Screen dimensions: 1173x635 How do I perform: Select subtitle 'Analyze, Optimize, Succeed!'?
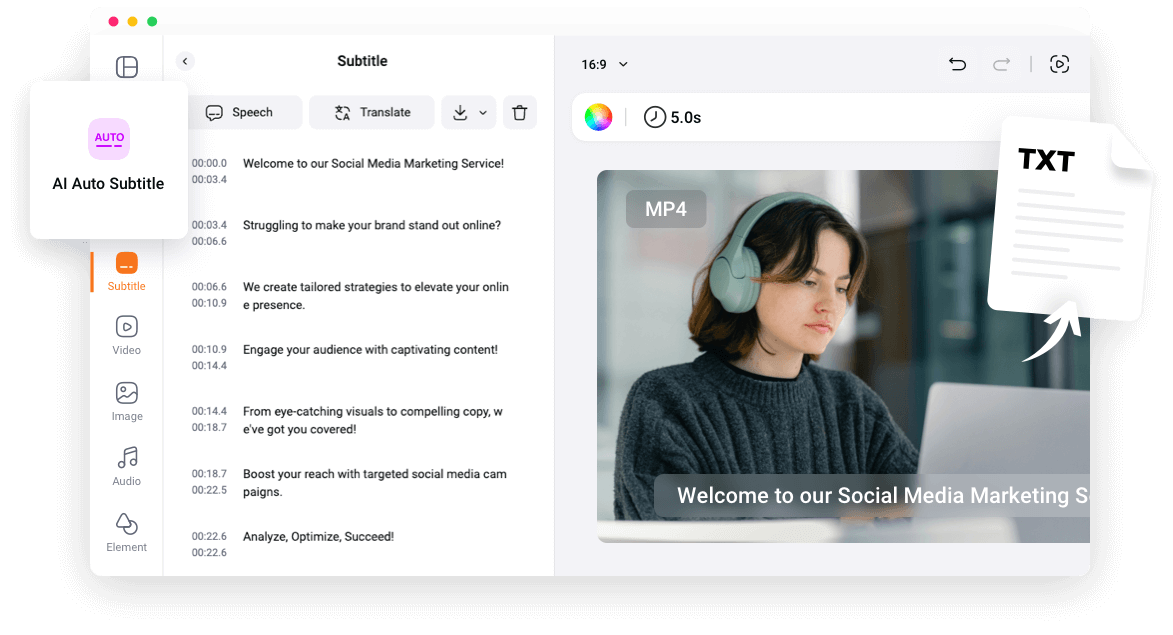(x=318, y=536)
